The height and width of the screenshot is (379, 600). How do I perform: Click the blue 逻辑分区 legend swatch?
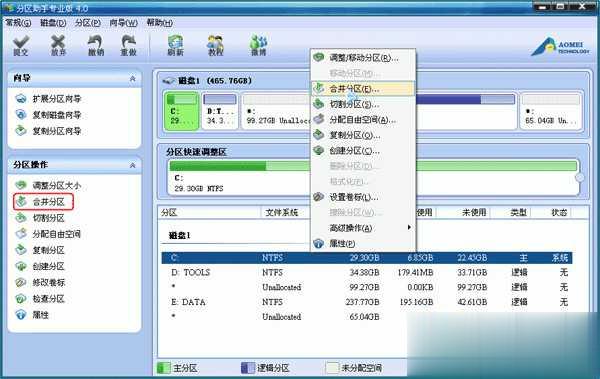248,368
